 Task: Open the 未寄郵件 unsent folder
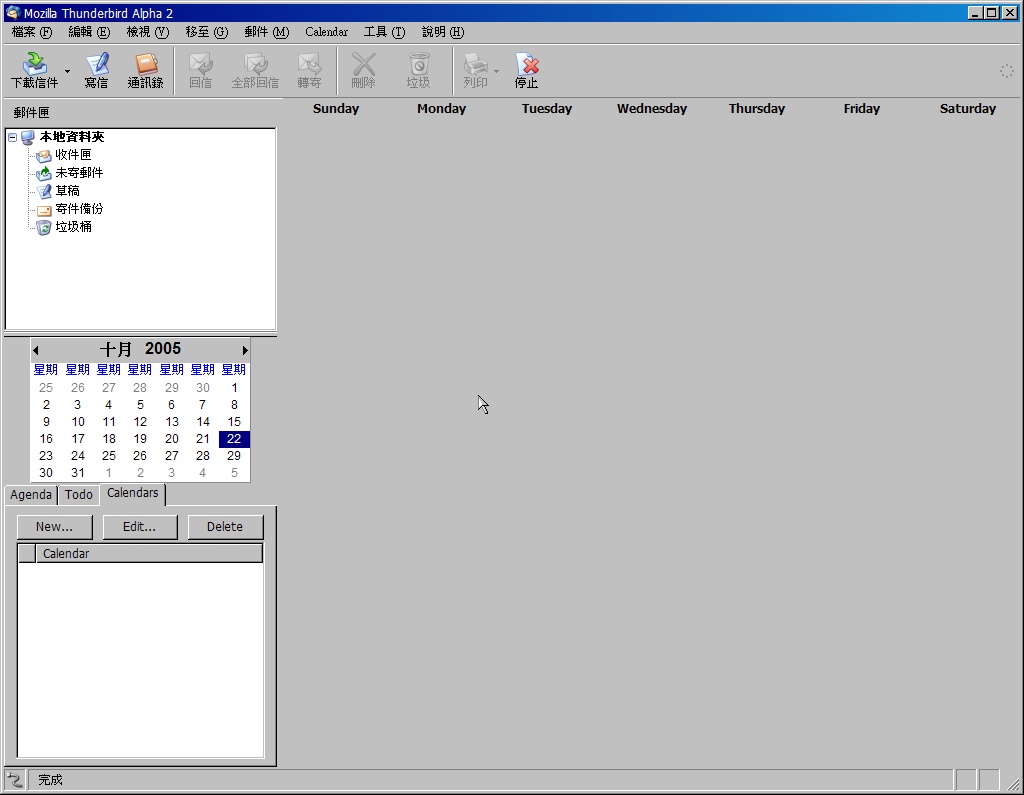(78, 173)
